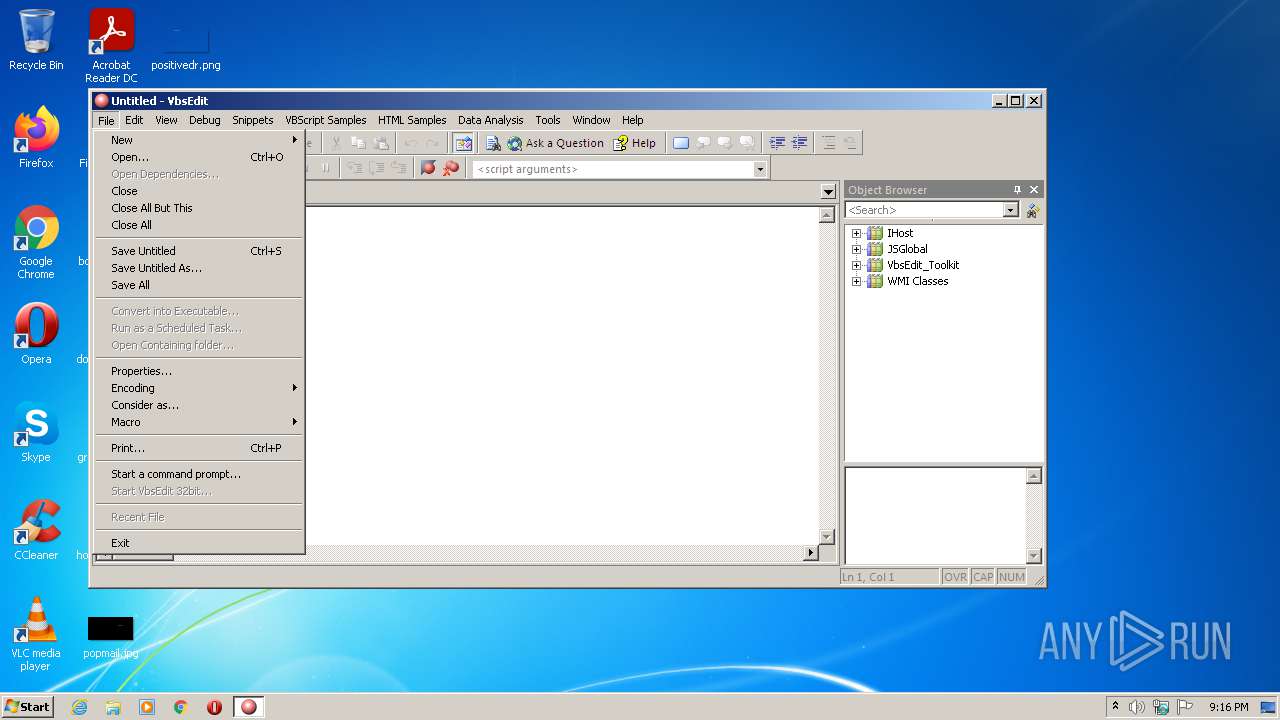Select the CCleaner desktop icon
The height and width of the screenshot is (720, 1280).
pyautogui.click(x=36, y=530)
